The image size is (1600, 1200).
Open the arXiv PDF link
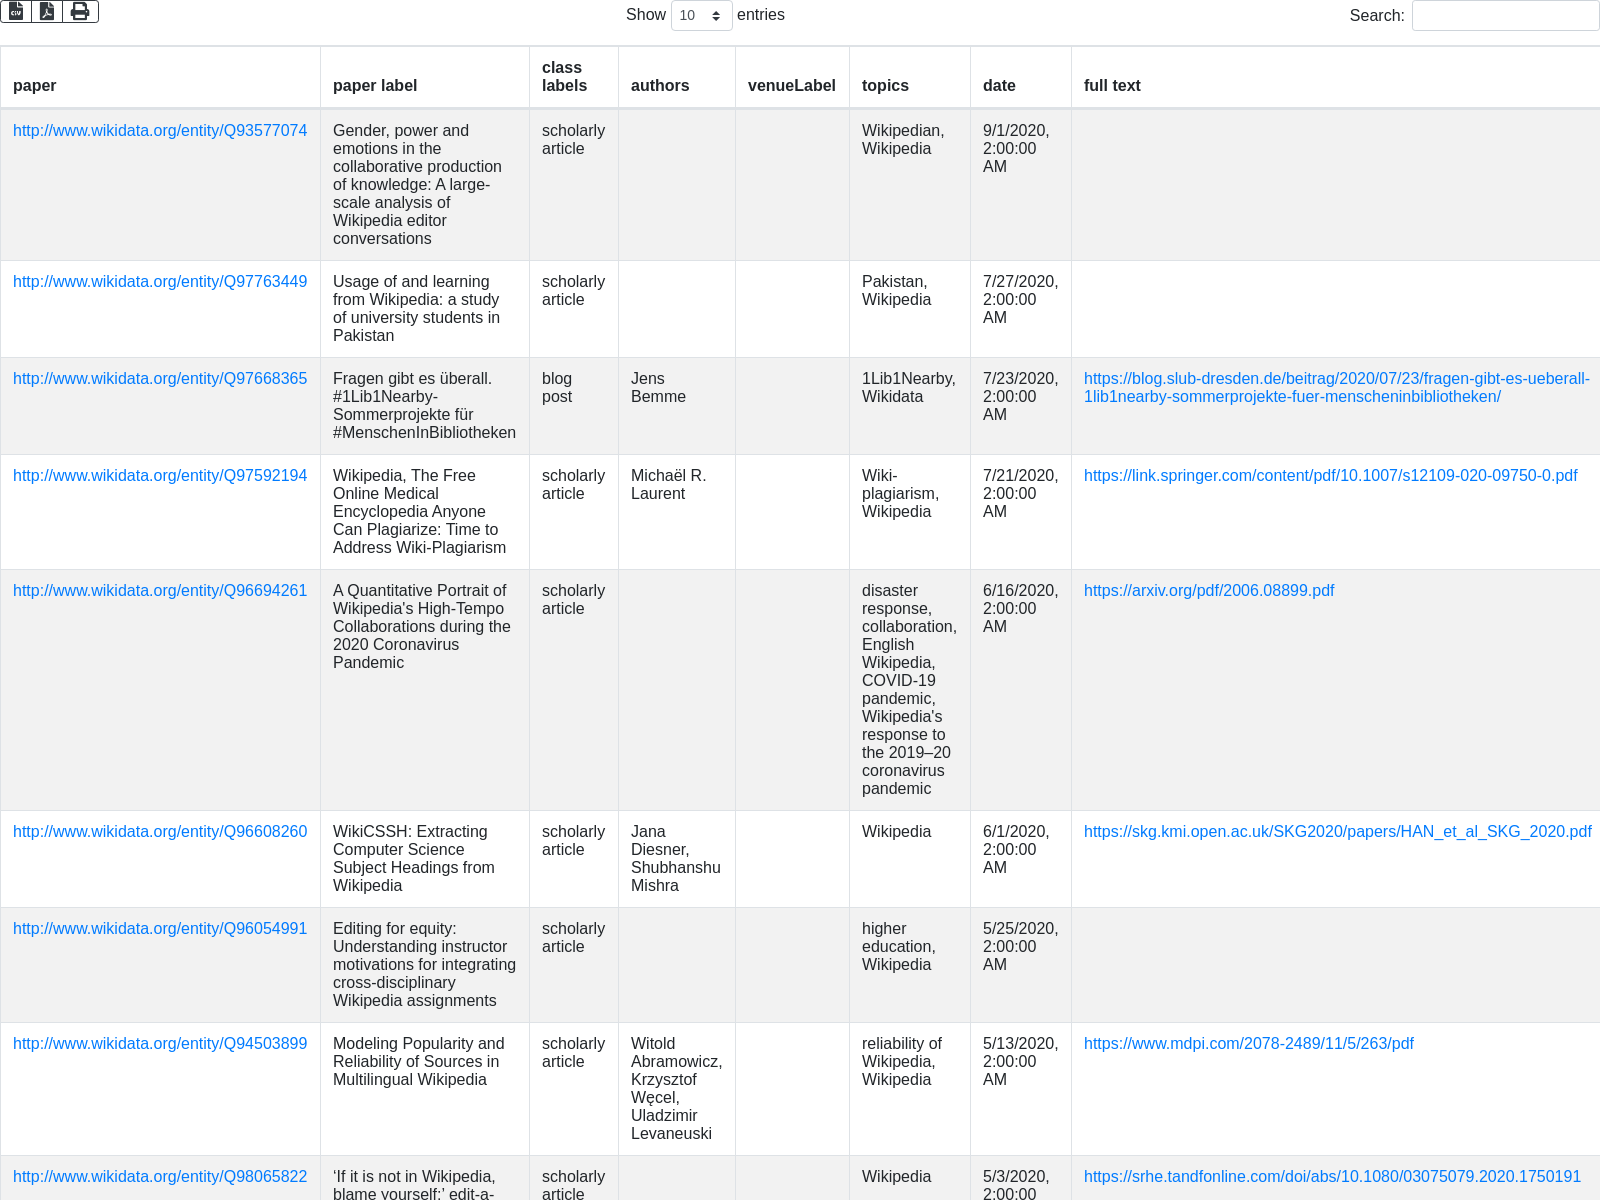1209,591
